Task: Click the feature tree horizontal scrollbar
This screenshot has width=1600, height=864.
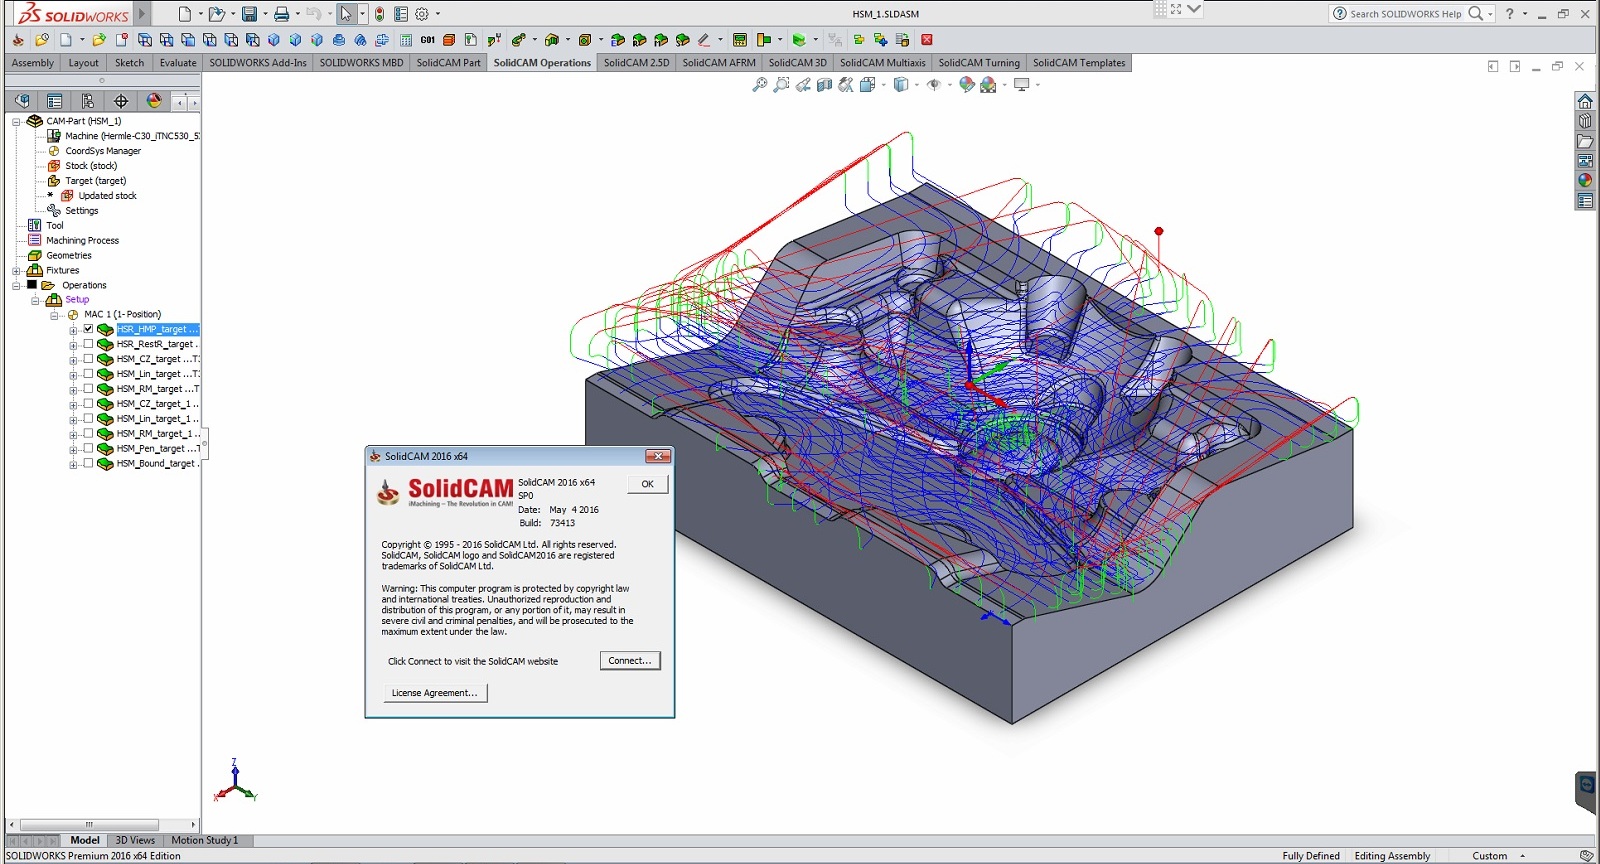Action: point(88,825)
